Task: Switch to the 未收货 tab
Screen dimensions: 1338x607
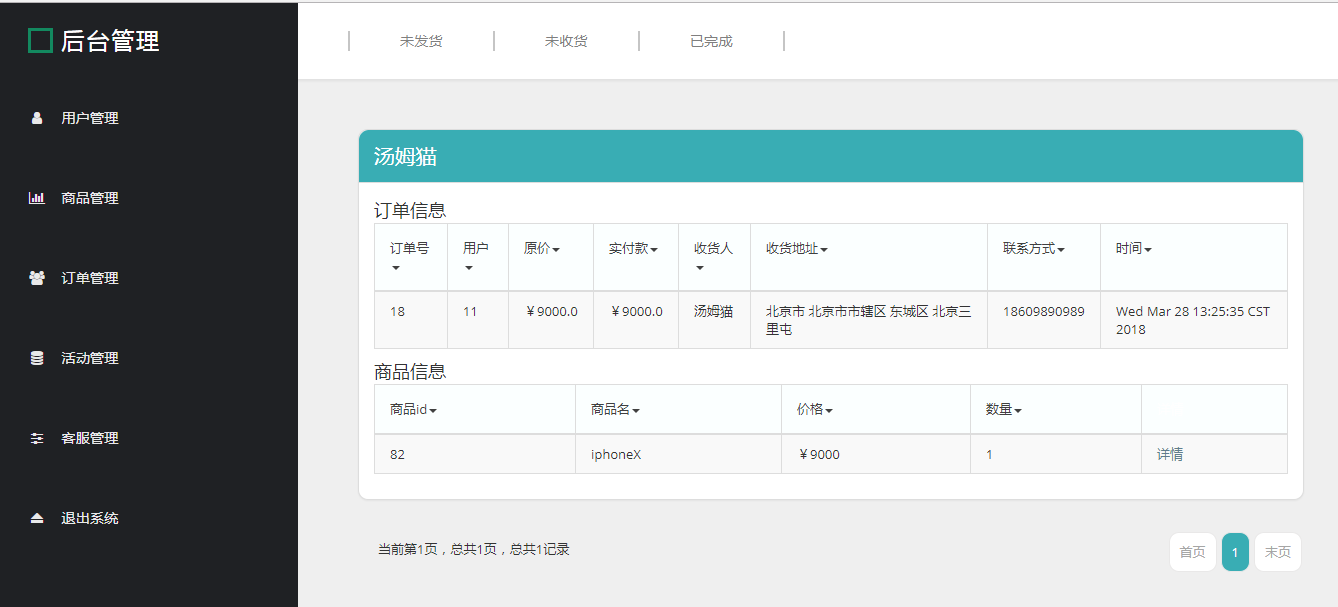Action: coord(566,41)
